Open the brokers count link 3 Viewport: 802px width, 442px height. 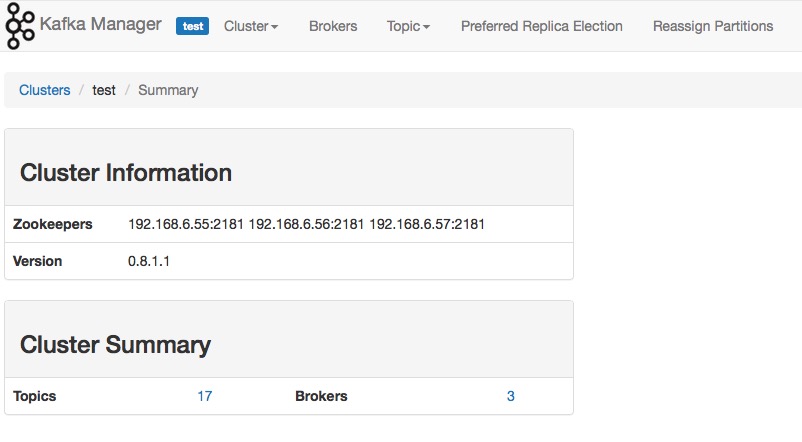tap(510, 396)
